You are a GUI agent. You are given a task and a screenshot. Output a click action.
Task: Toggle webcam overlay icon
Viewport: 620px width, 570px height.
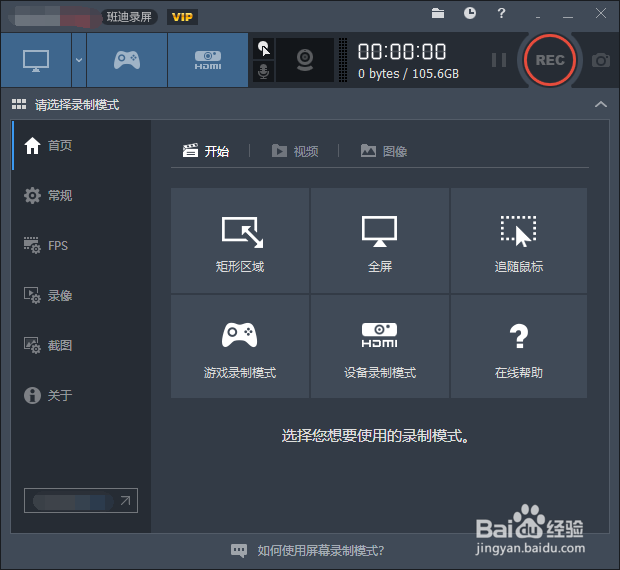click(305, 60)
